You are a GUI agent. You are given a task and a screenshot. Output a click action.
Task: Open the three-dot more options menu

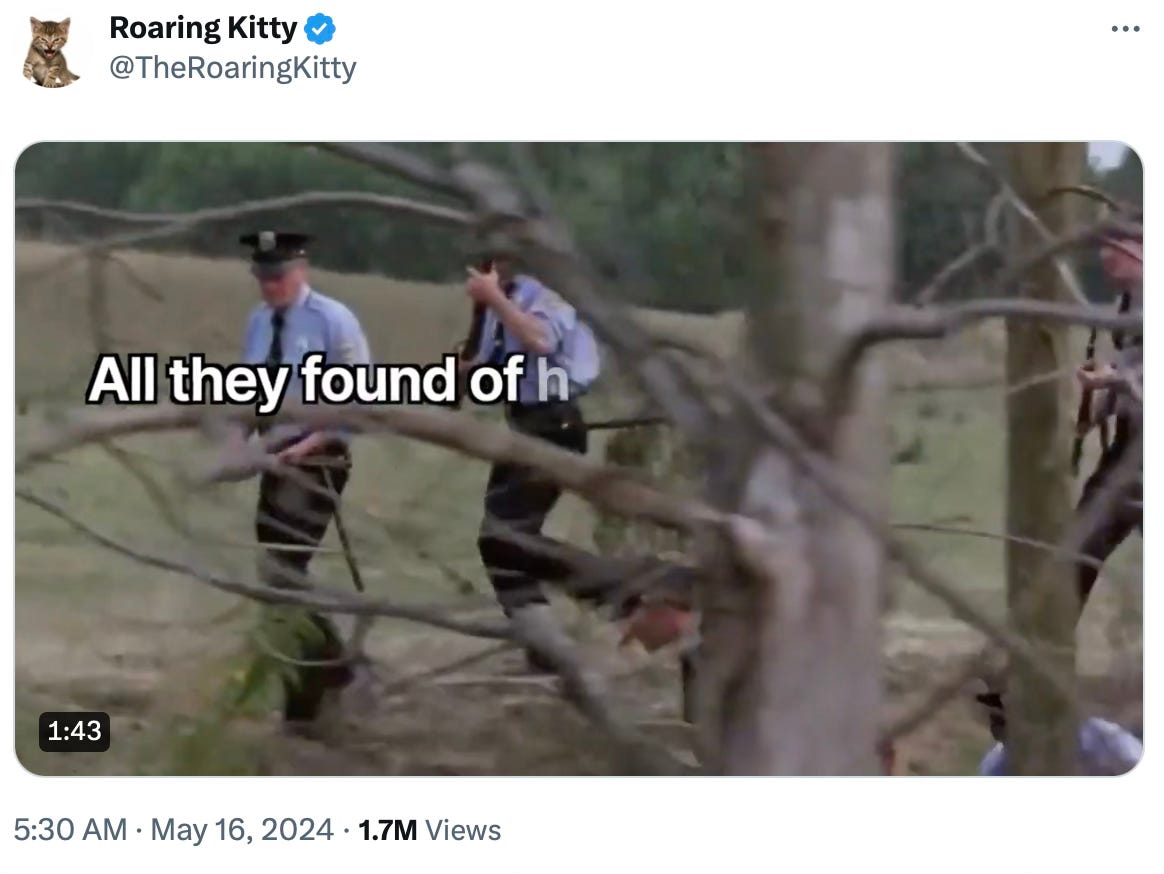point(1125,29)
